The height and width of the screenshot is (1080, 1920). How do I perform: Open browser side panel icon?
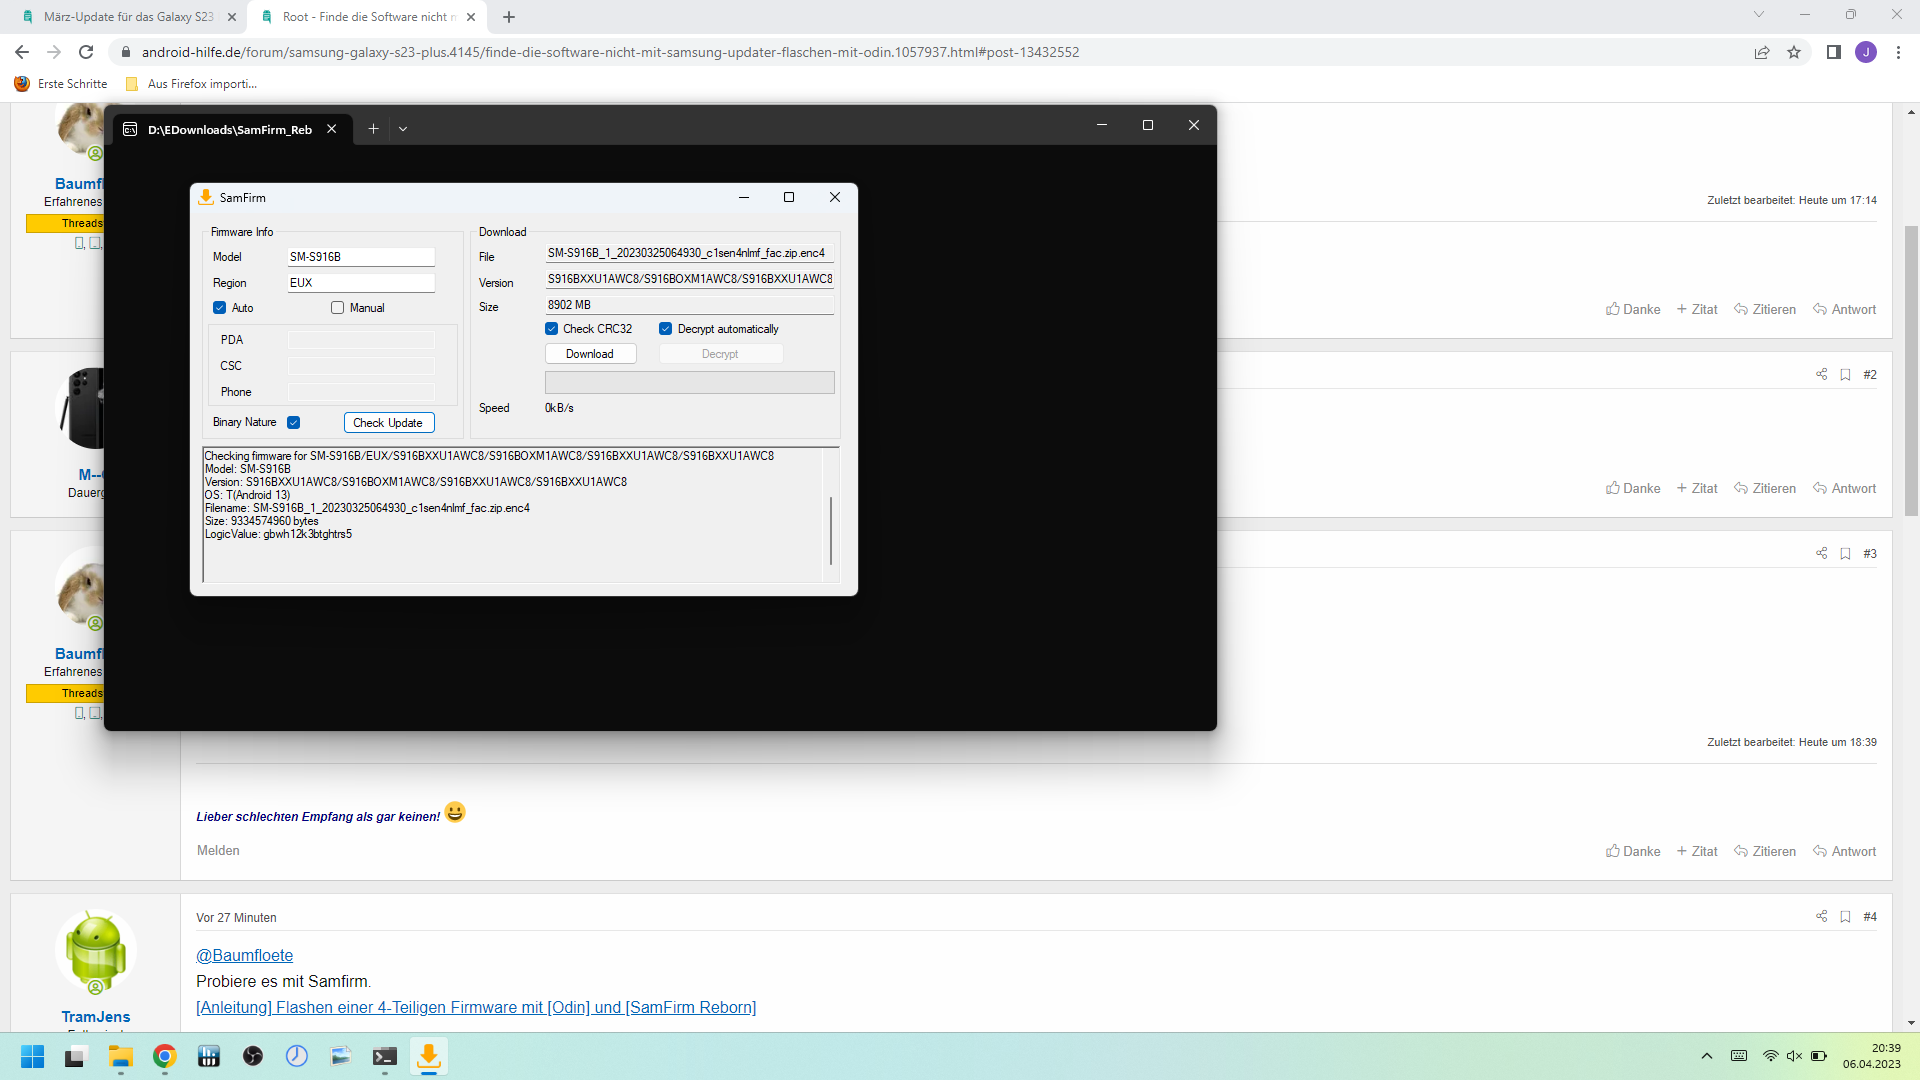pyautogui.click(x=1833, y=52)
